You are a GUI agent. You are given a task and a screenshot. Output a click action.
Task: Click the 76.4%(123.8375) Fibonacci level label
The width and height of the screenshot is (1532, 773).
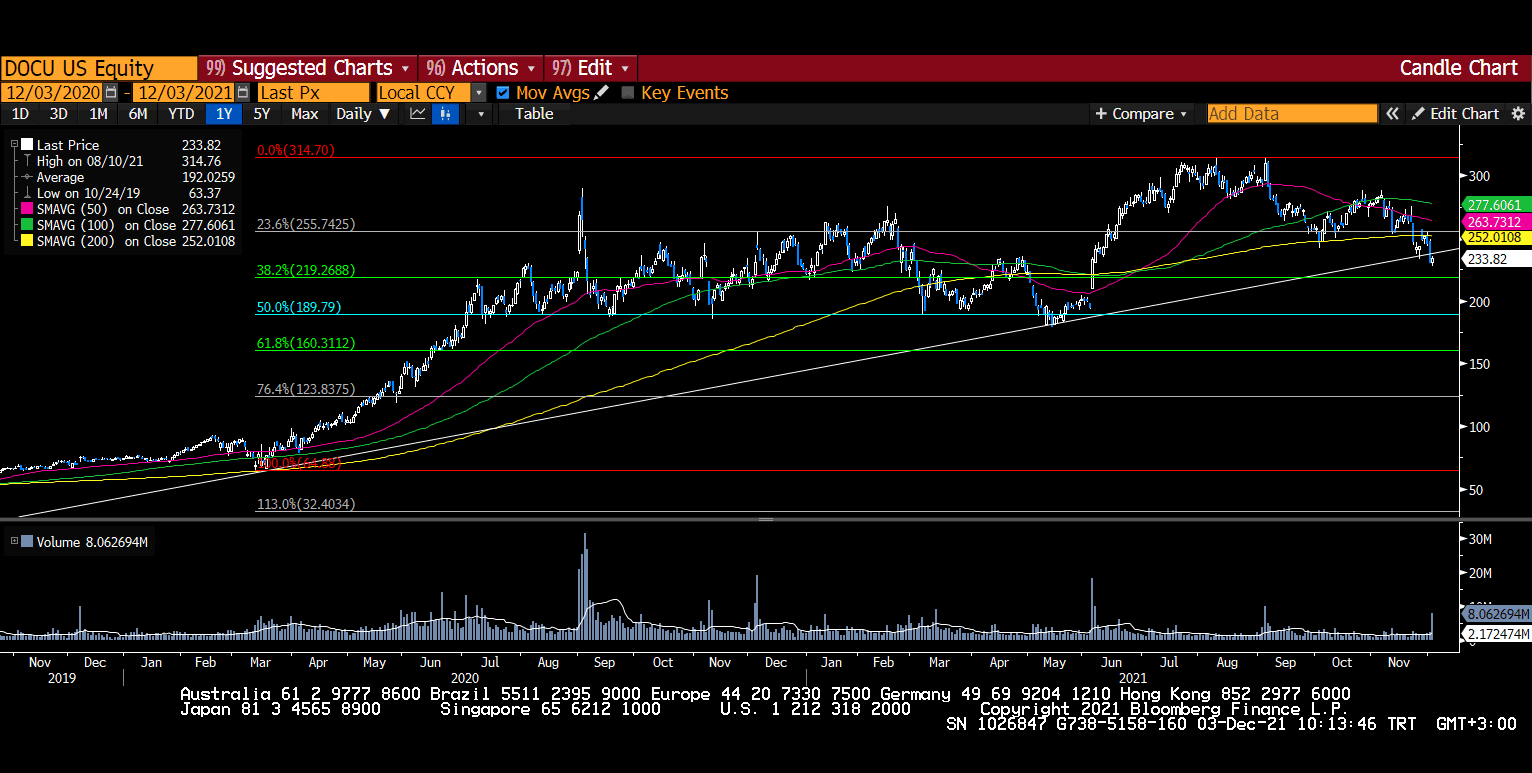pyautogui.click(x=306, y=389)
